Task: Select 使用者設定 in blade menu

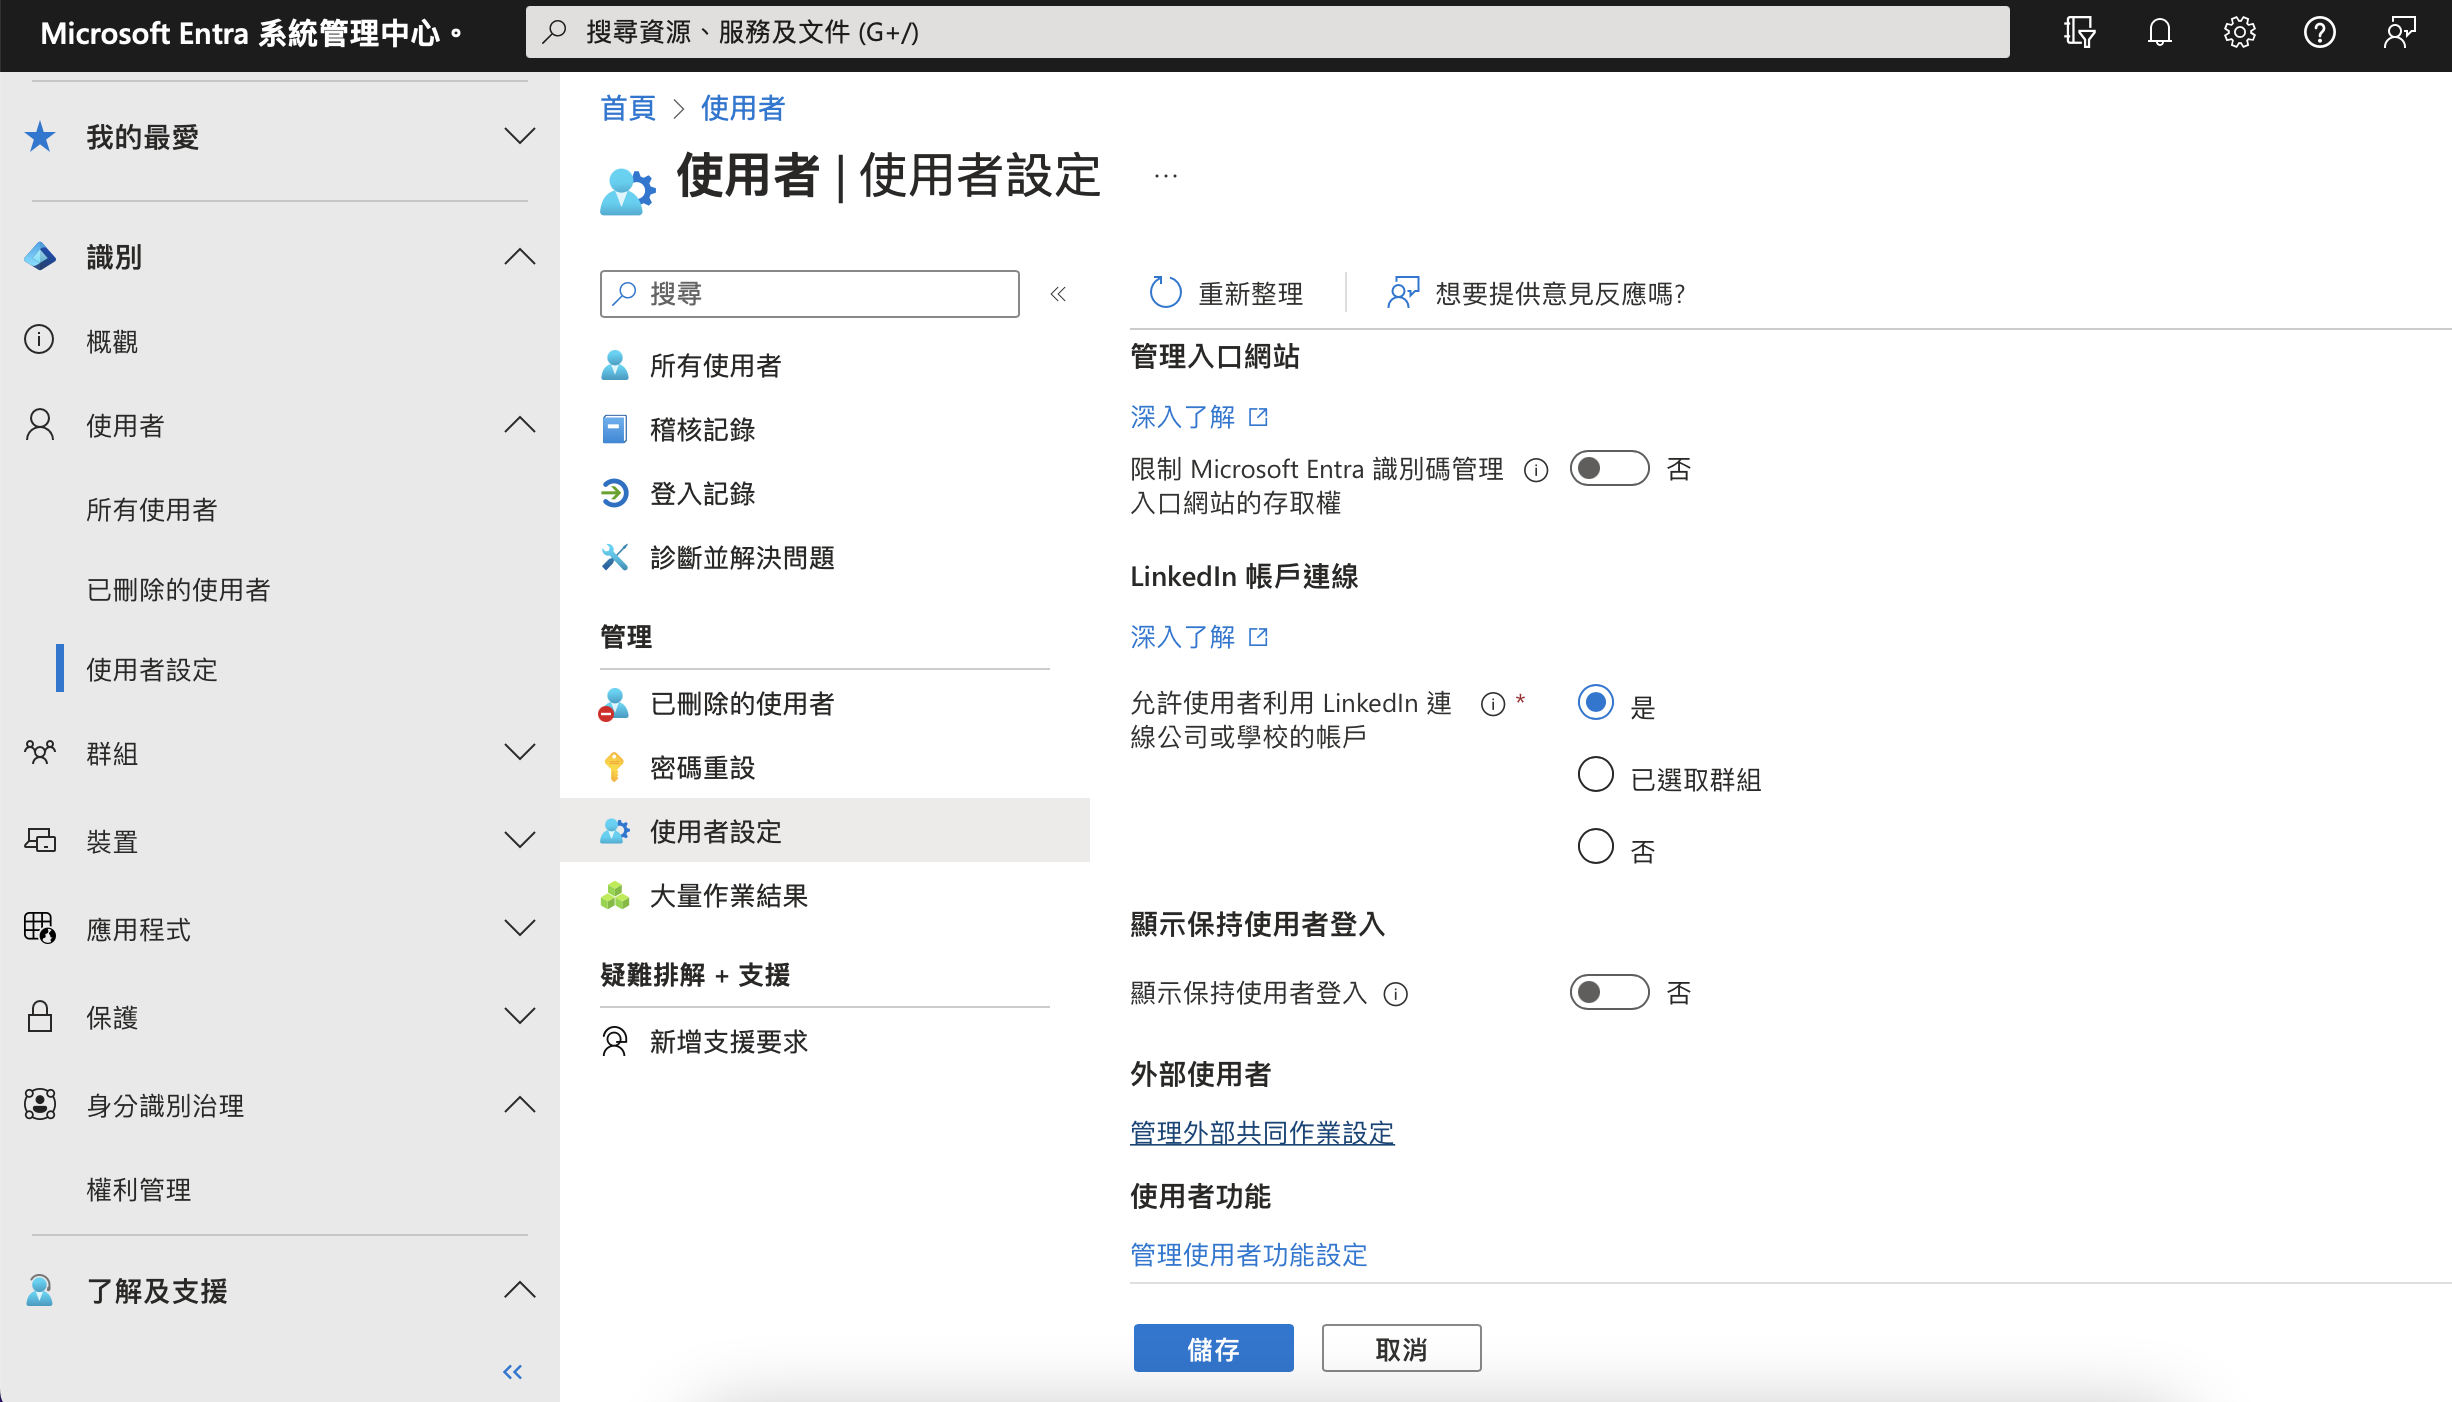Action: 825,830
